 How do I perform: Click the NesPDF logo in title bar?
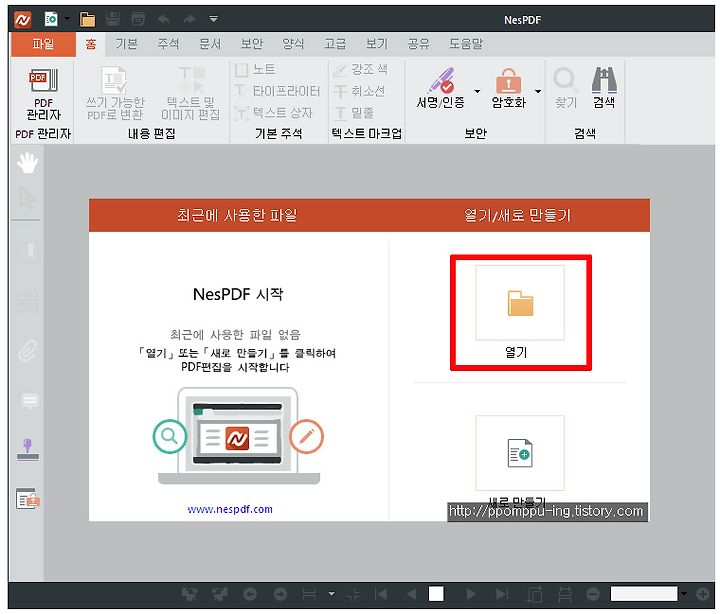pyautogui.click(x=22, y=19)
